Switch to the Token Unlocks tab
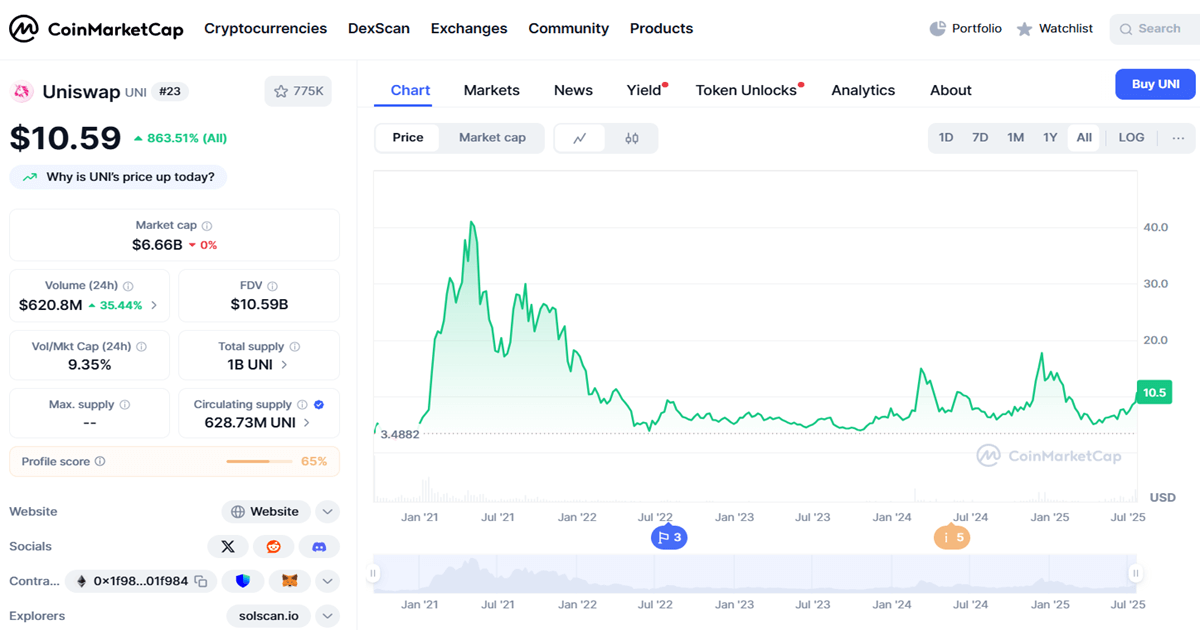 point(747,90)
